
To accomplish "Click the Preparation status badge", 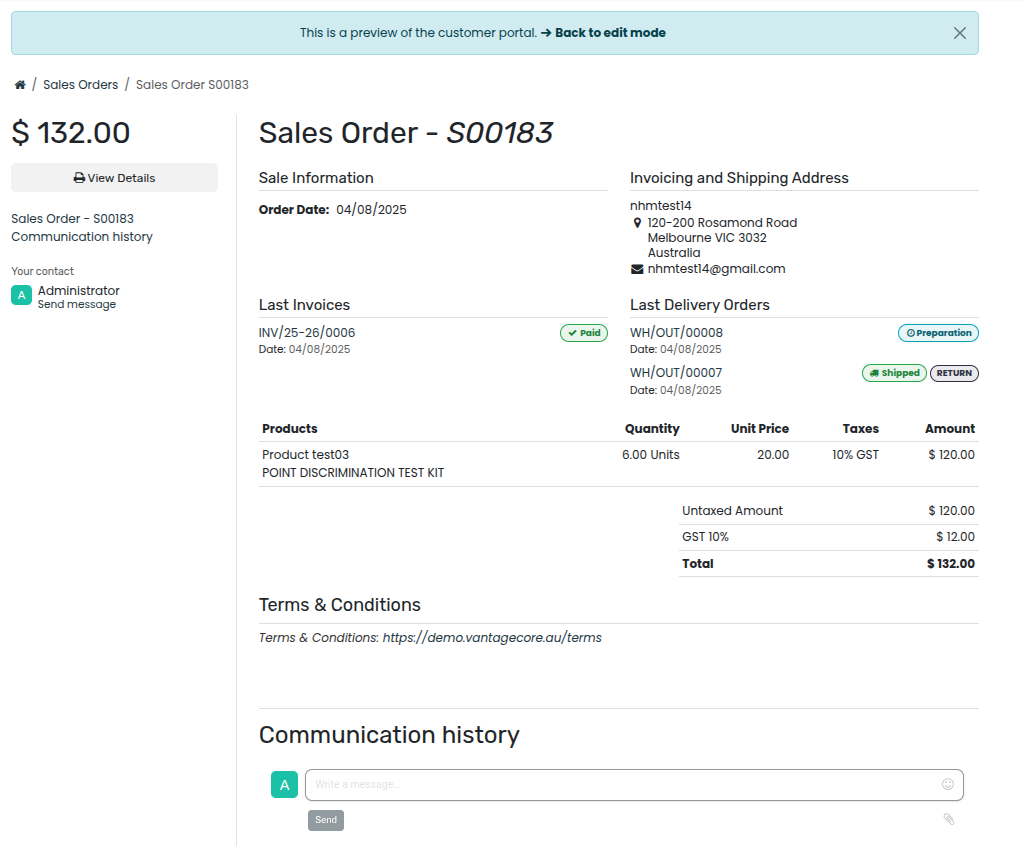I will 938,333.
